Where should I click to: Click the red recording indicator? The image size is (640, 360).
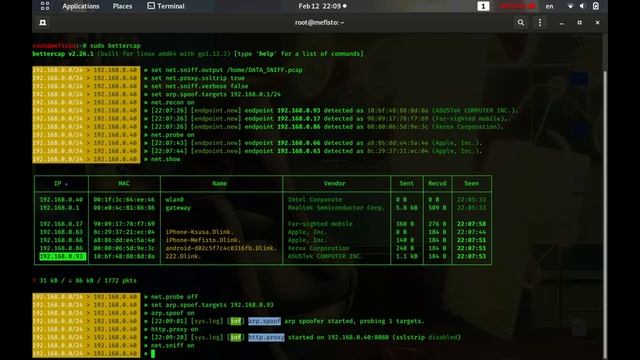click(518, 6)
